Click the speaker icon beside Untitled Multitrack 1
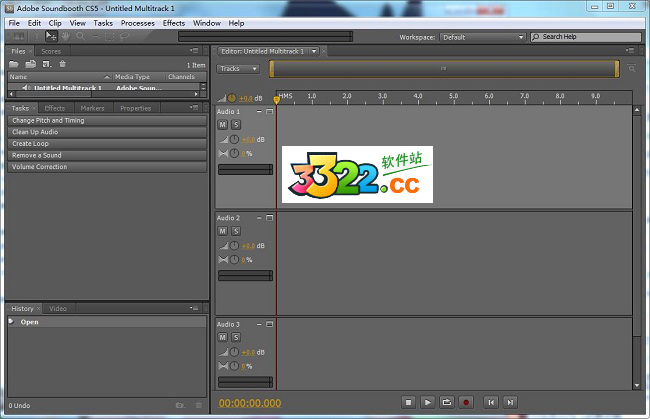This screenshot has width=650, height=419. click(26, 88)
